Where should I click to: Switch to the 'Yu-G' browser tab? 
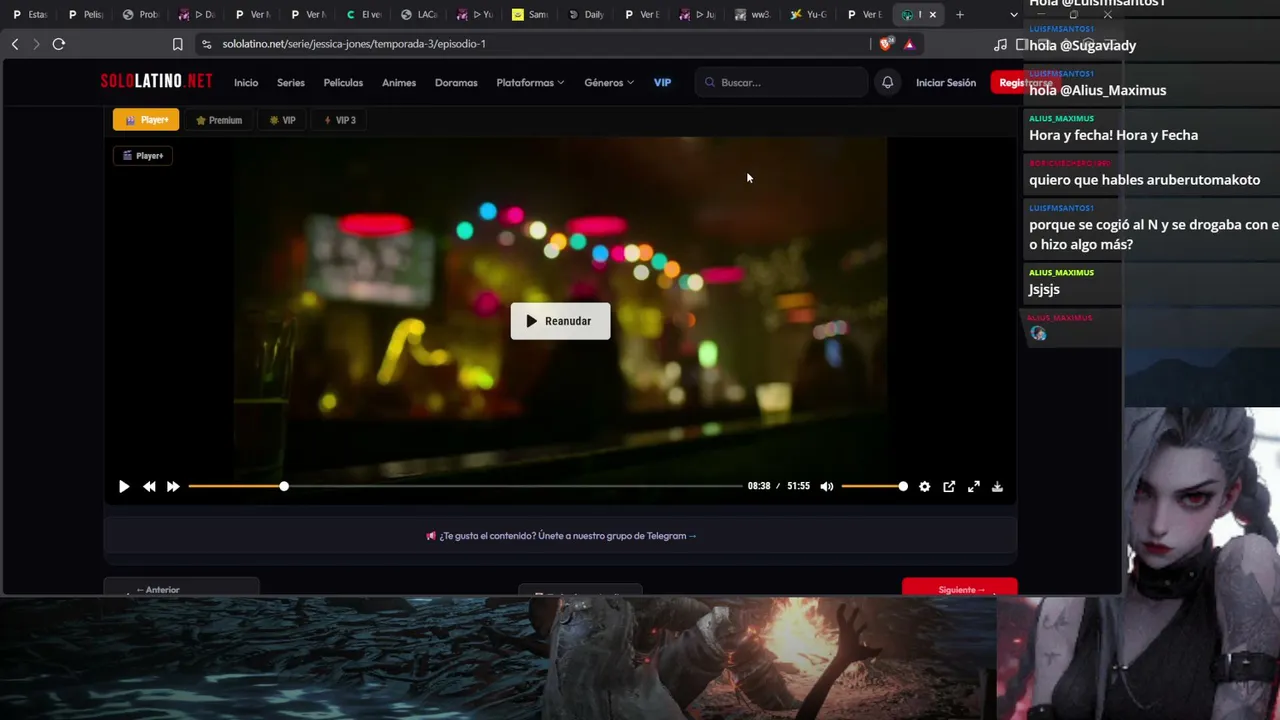click(808, 15)
